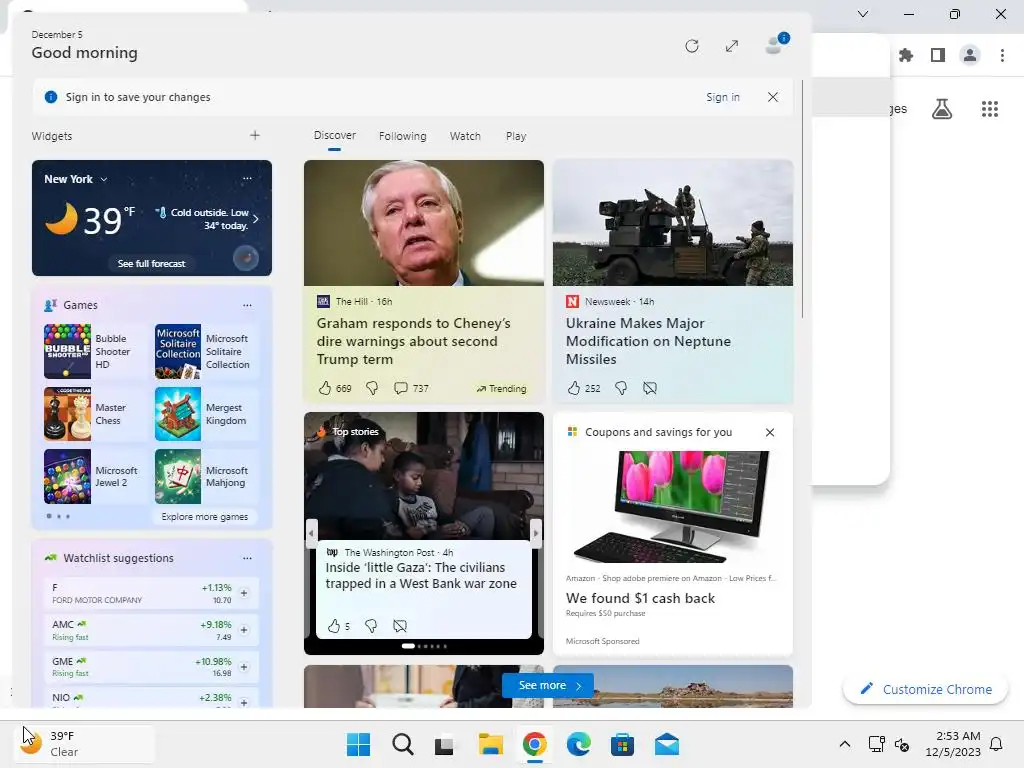Open Chrome Labs flask icon
The width and height of the screenshot is (1024, 768).
(x=941, y=109)
